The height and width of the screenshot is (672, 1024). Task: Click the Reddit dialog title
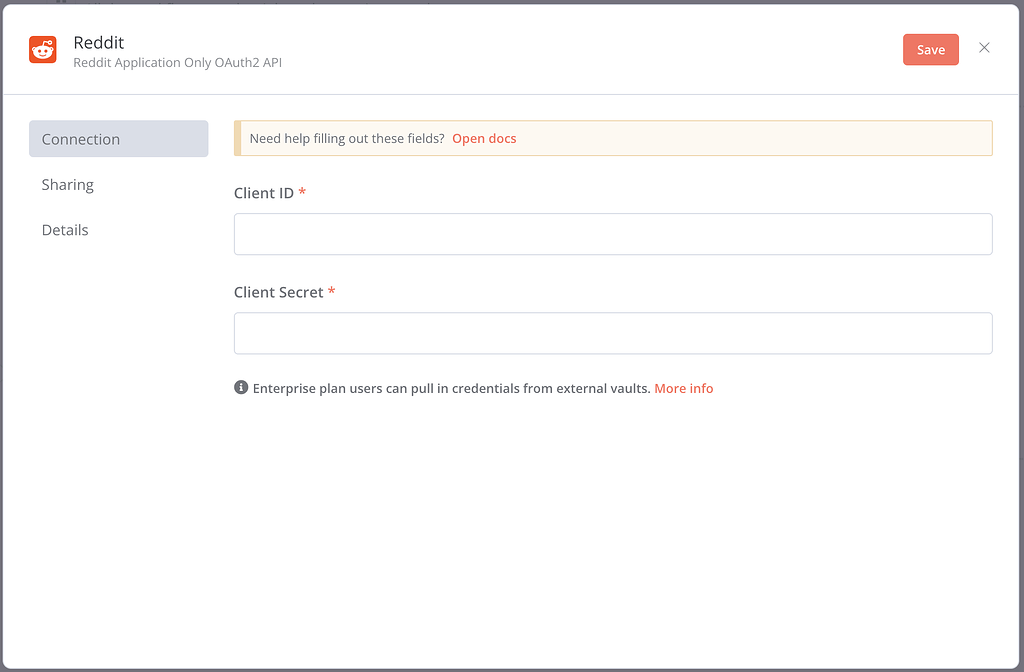point(98,42)
